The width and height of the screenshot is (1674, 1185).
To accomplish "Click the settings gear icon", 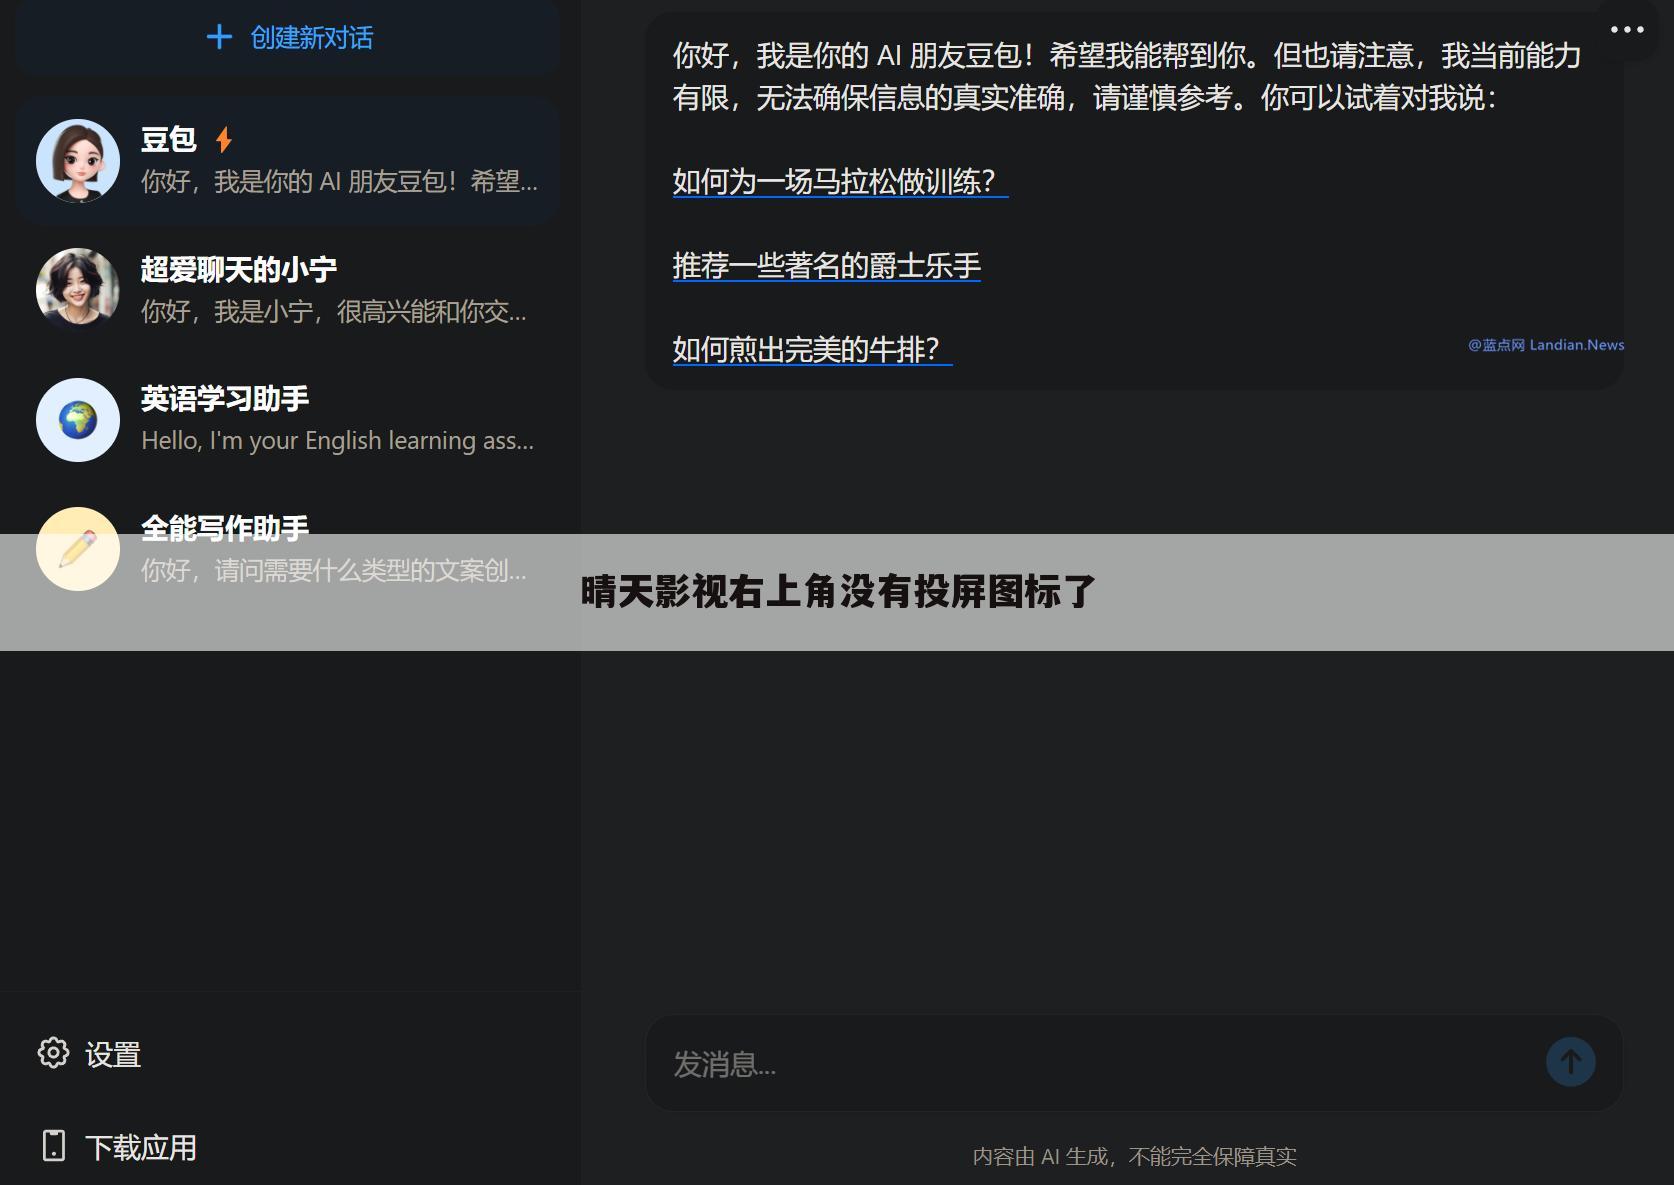I will 53,1053.
